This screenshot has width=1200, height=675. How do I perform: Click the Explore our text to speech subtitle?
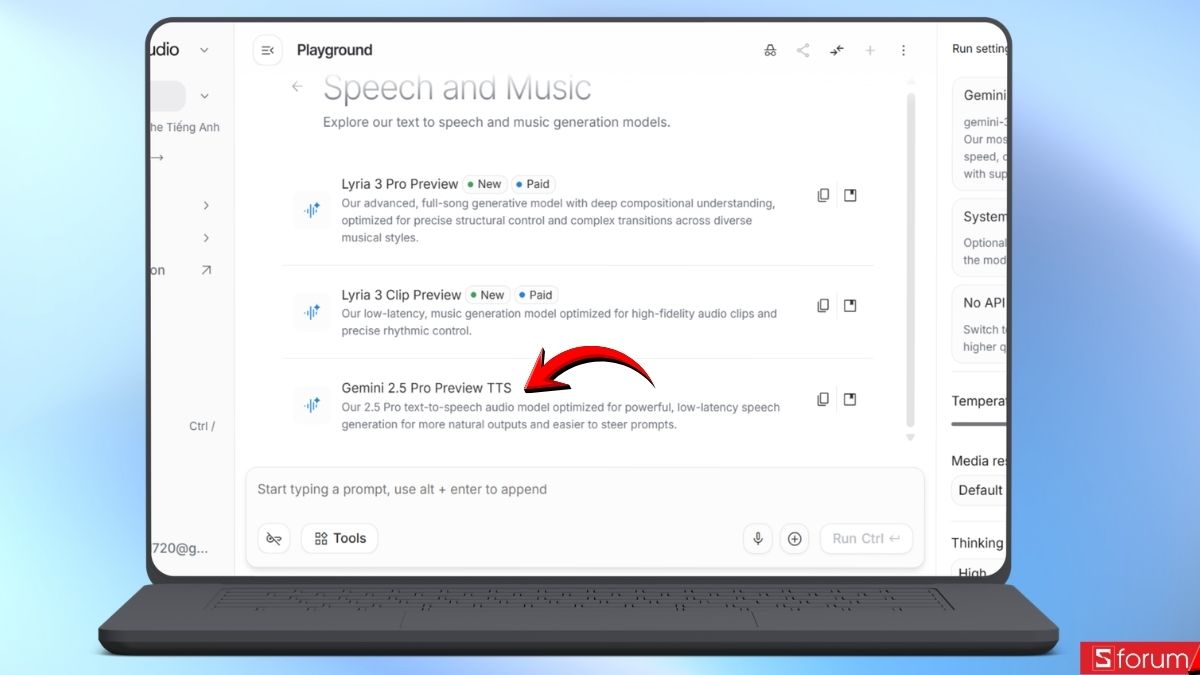tap(496, 122)
